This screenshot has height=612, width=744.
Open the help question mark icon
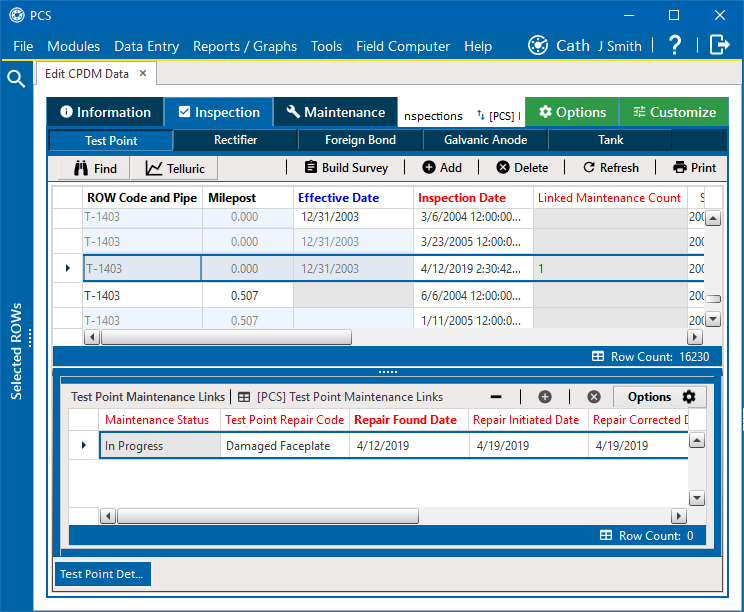[675, 45]
